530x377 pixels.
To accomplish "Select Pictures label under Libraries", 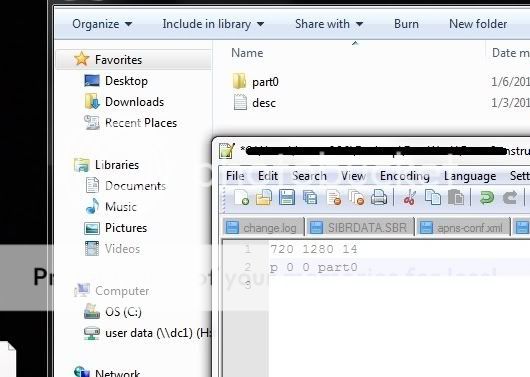I will click(x=126, y=228).
